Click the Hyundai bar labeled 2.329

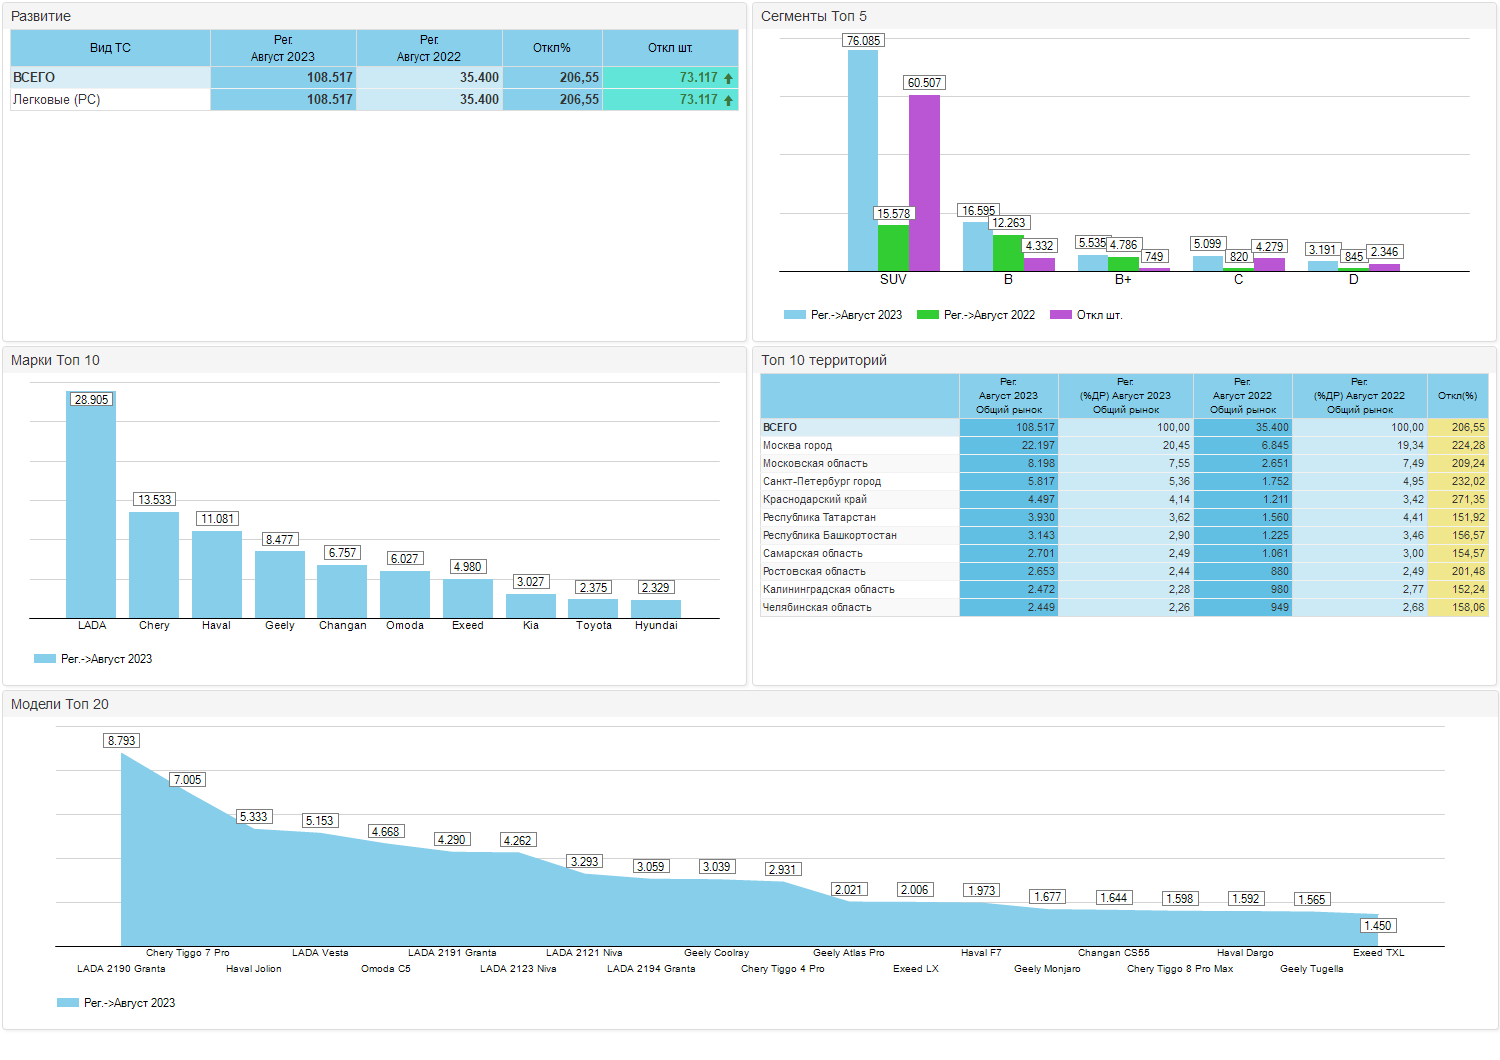pos(656,608)
